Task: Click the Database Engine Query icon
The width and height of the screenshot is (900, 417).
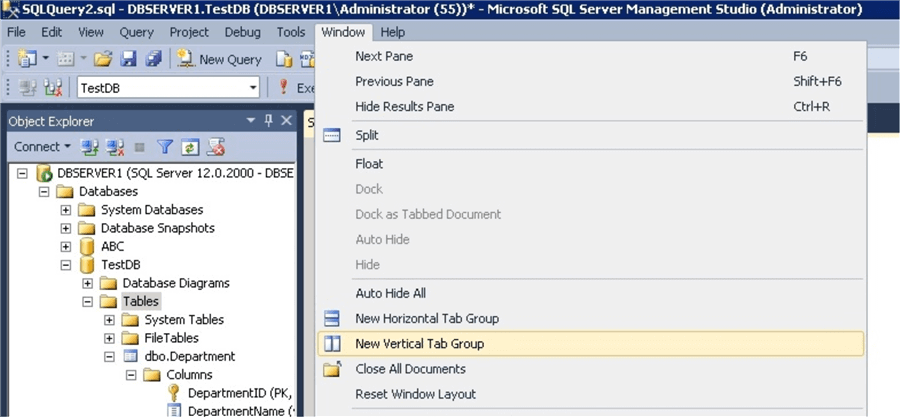Action: (284, 59)
